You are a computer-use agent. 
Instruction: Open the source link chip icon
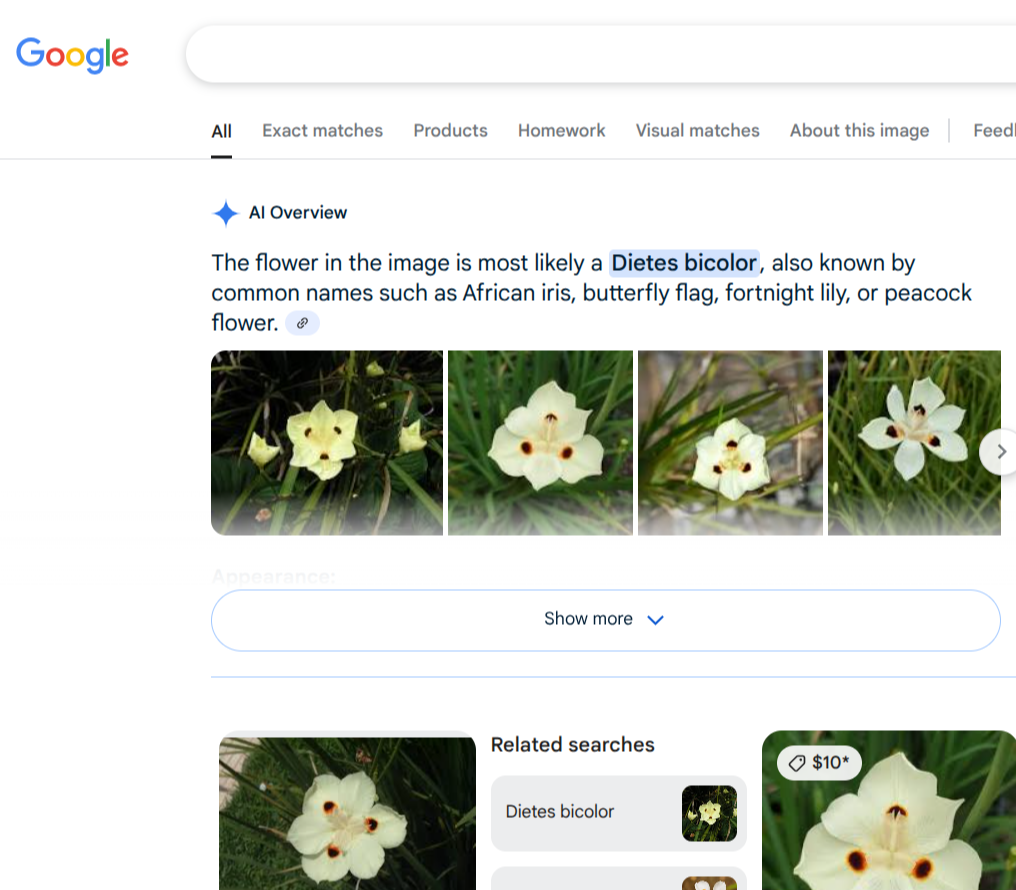click(302, 323)
